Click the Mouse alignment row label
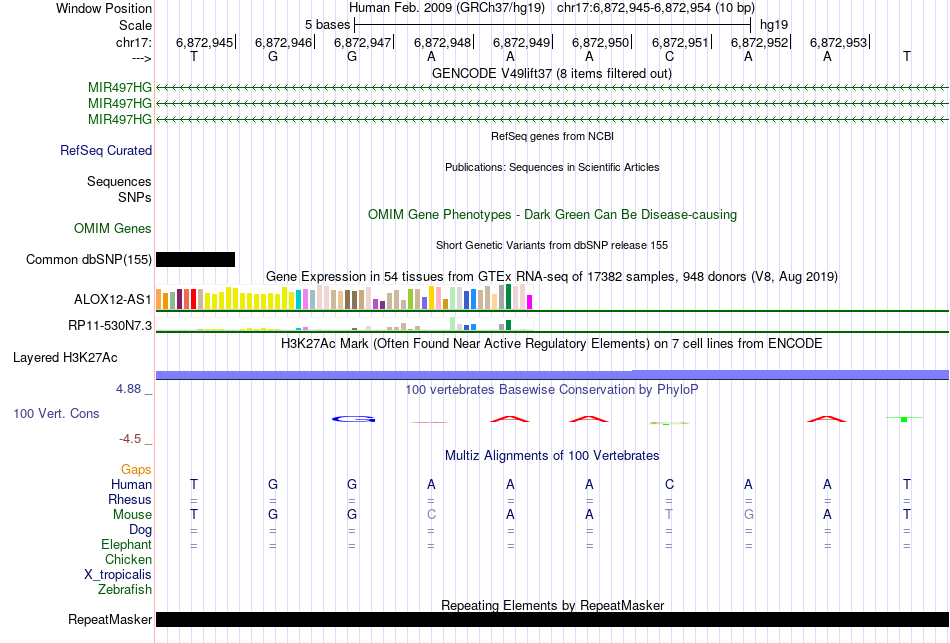 (x=132, y=515)
